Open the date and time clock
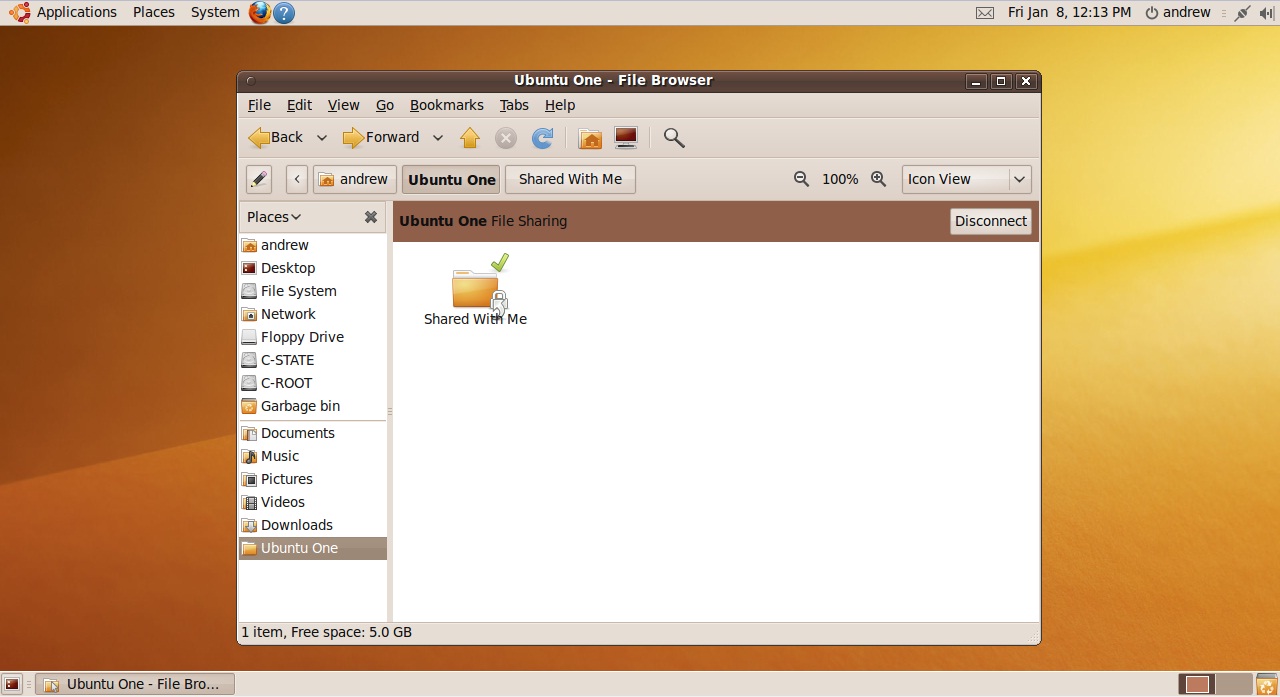The height and width of the screenshot is (697, 1280). pyautogui.click(x=1069, y=13)
